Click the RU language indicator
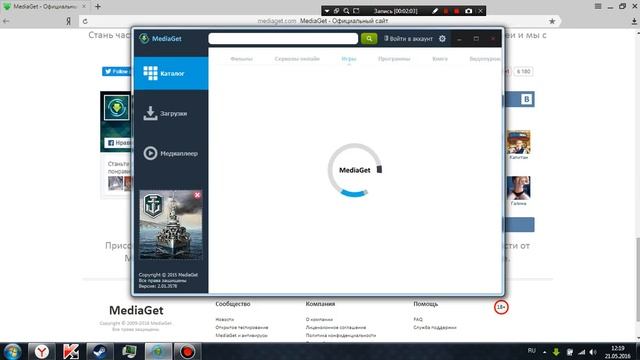 pyautogui.click(x=531, y=351)
